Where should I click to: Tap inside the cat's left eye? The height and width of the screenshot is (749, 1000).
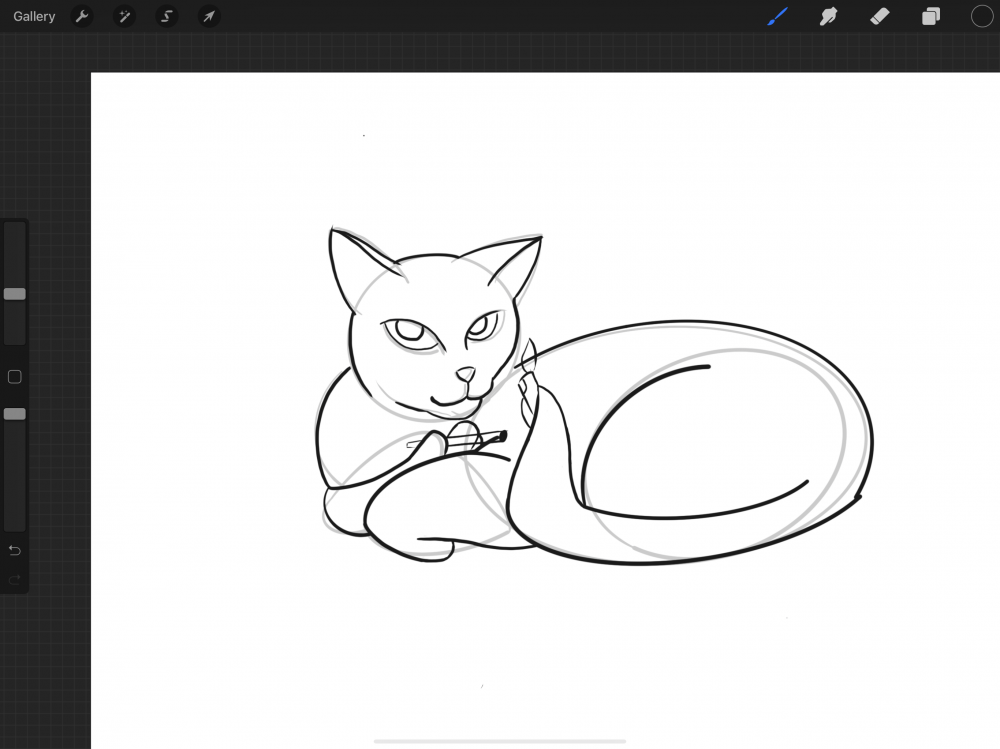pos(406,330)
